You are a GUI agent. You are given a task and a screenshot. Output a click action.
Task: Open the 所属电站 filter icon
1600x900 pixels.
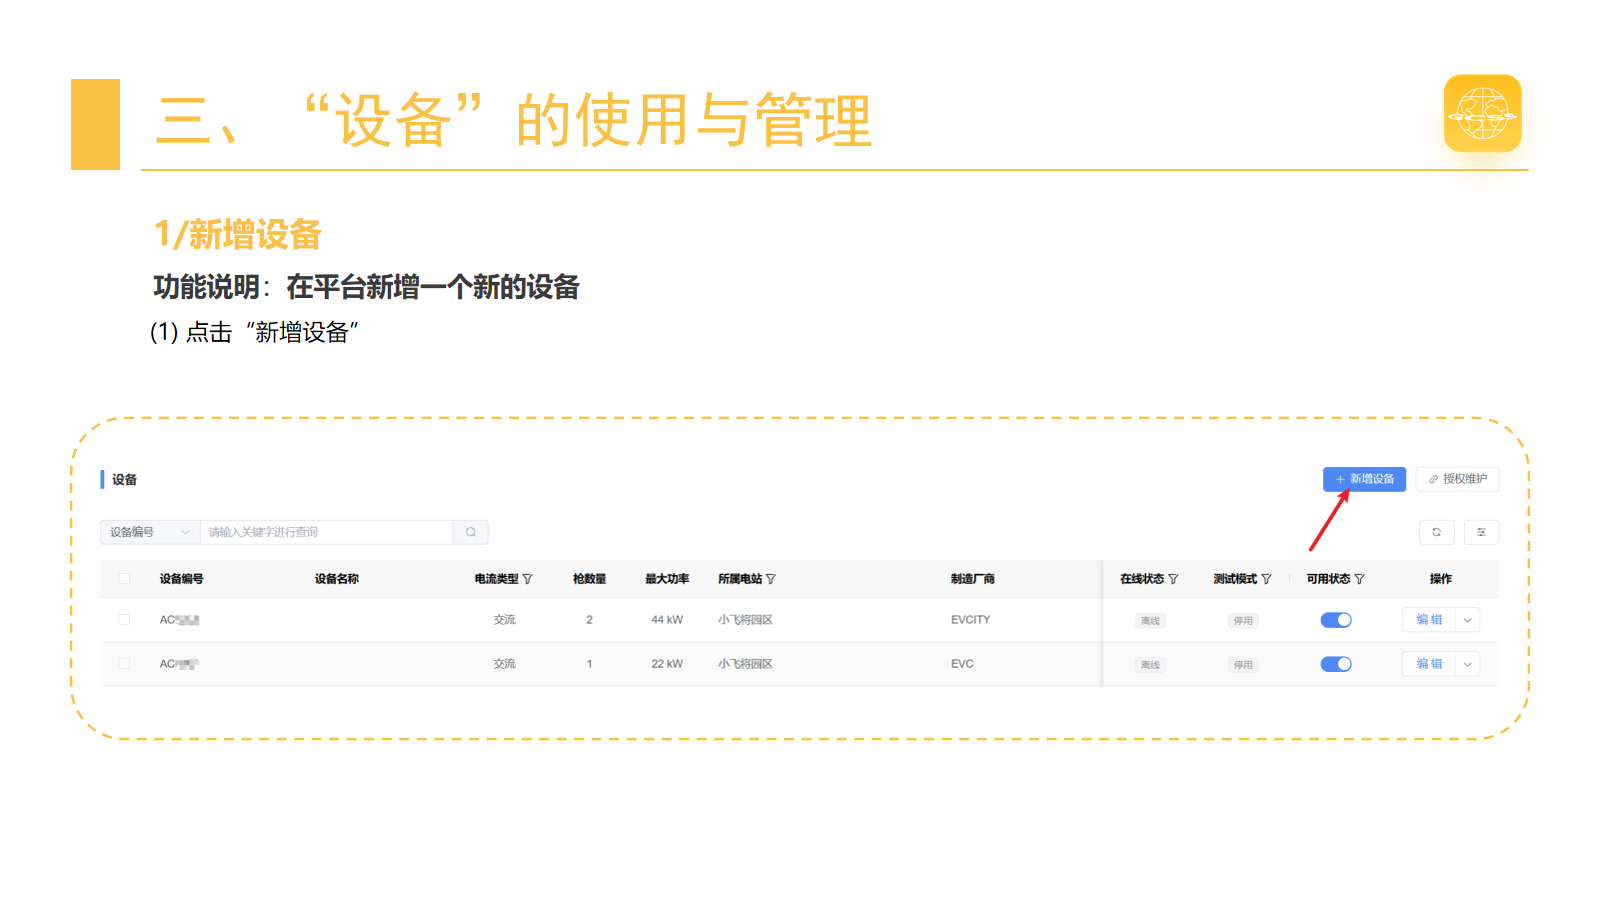(770, 579)
